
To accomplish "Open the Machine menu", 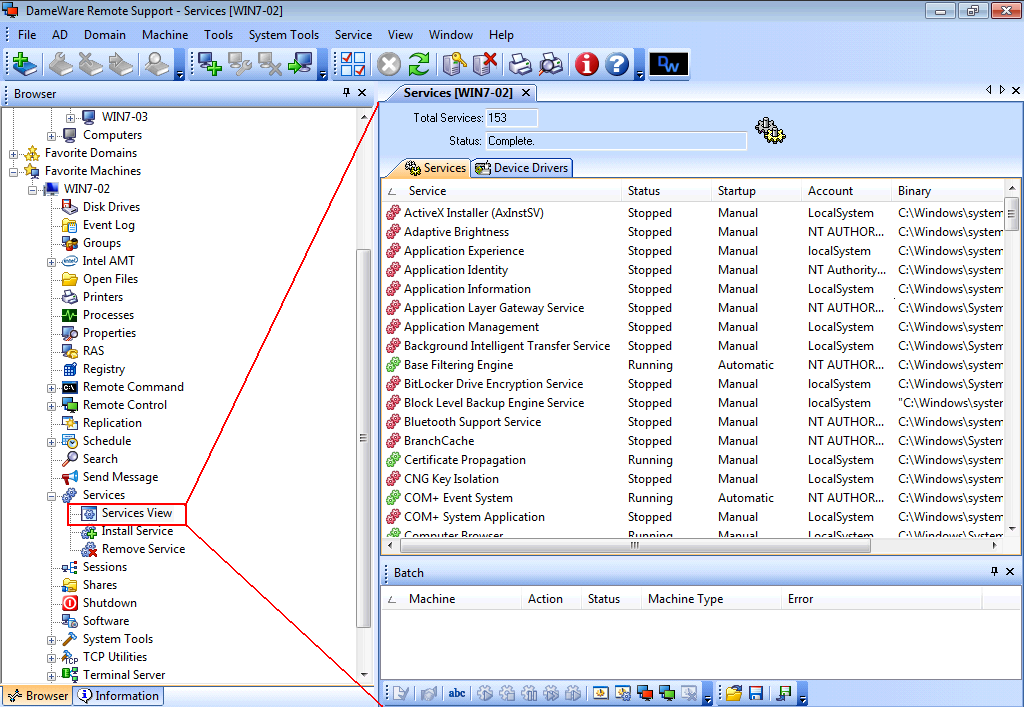I will point(165,35).
